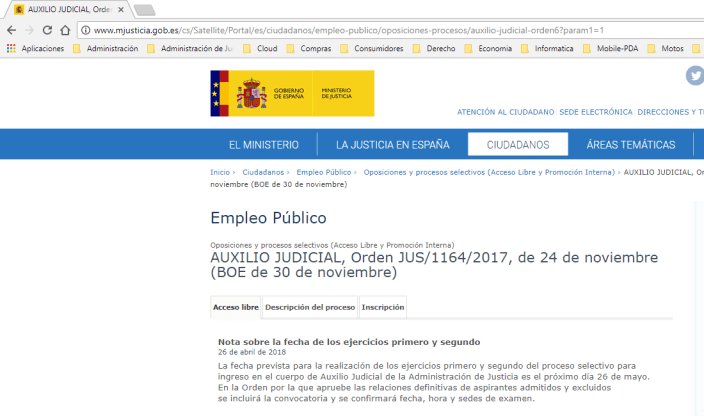The height and width of the screenshot is (416, 704).
Task: Open LA JUSTICIA EN ESPAÑA menu
Action: 392,145
